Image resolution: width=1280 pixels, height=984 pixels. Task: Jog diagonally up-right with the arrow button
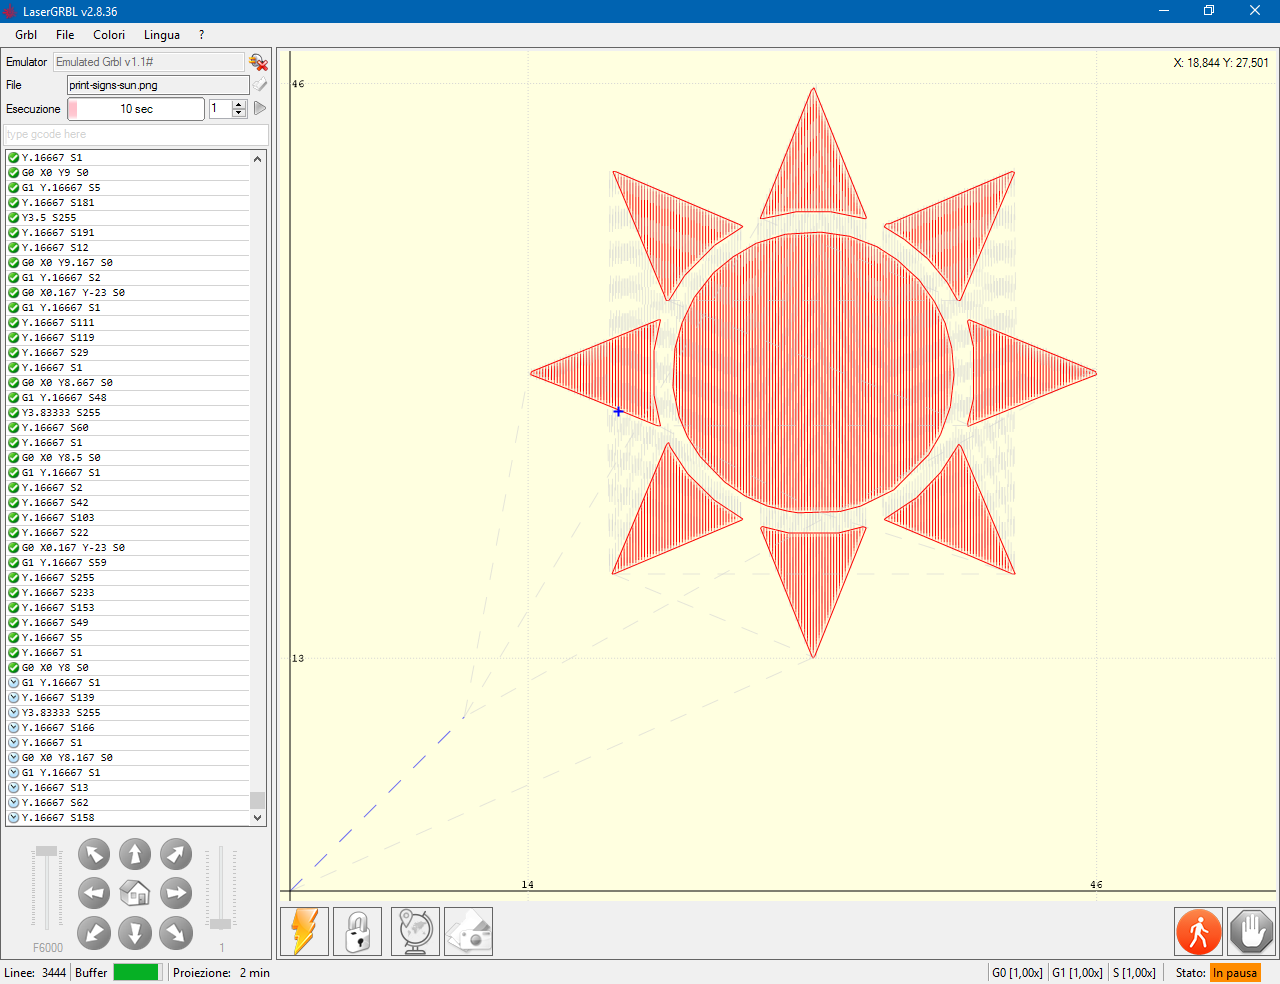pos(176,854)
